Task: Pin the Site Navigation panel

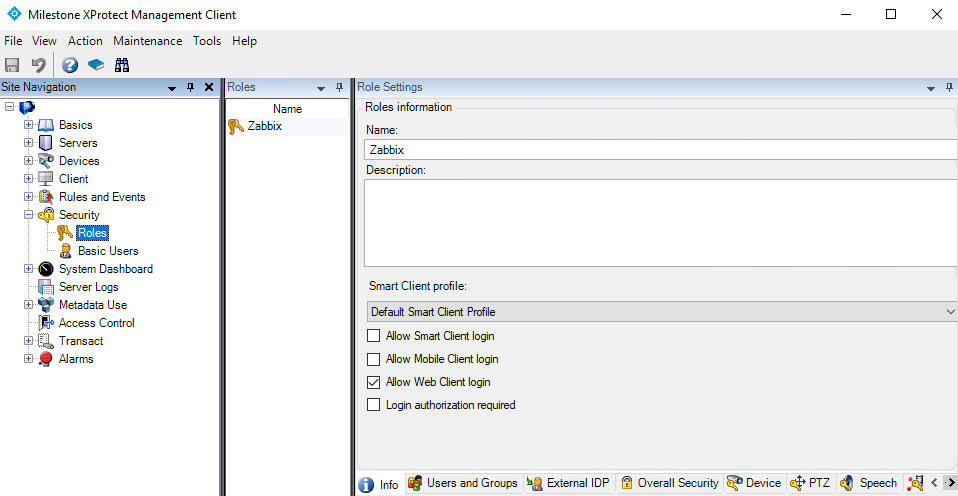Action: coord(191,87)
